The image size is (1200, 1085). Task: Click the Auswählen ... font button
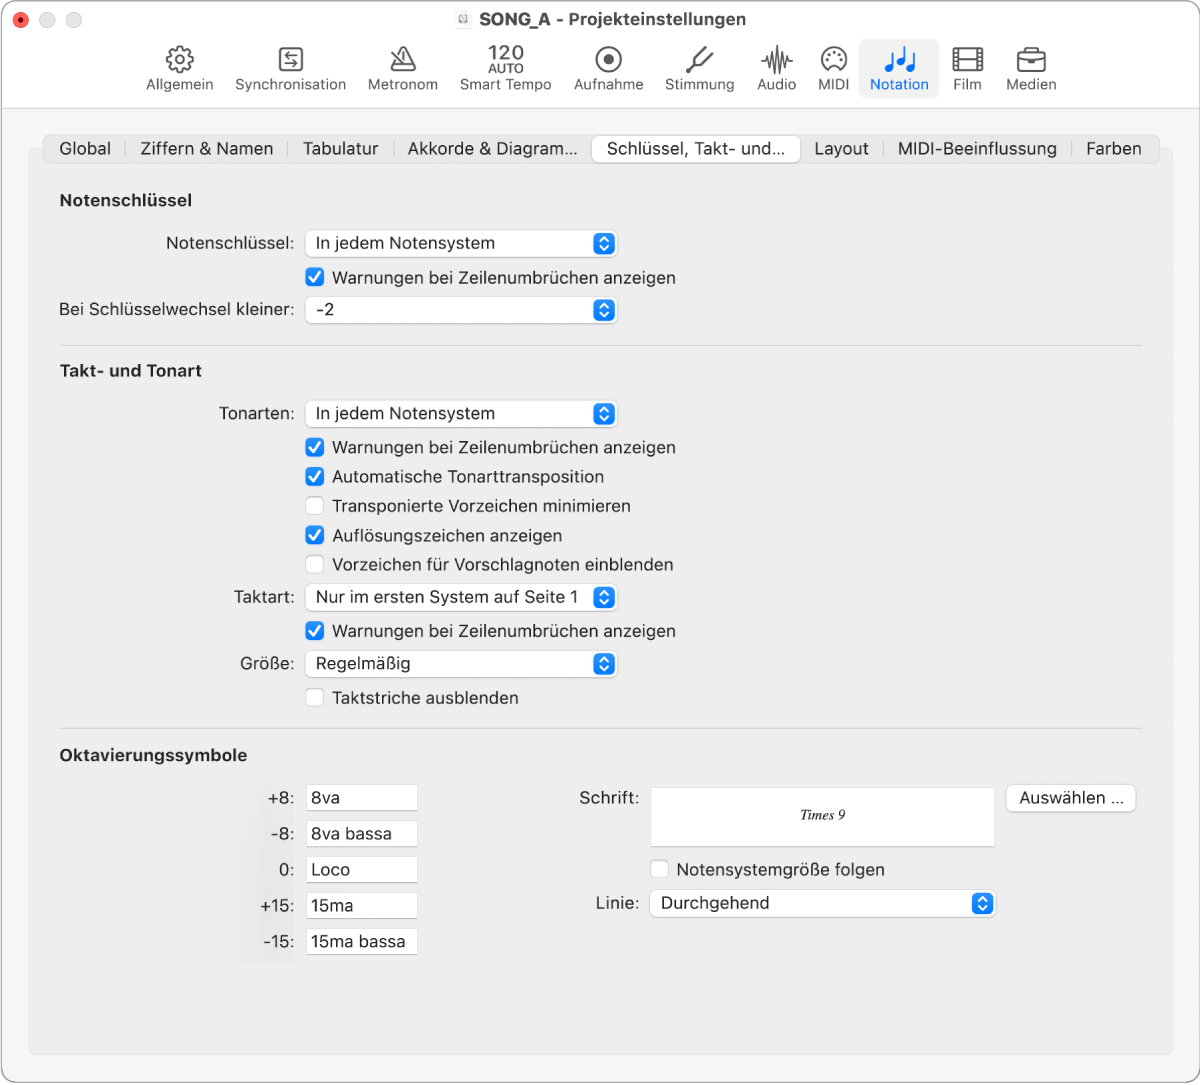1071,798
